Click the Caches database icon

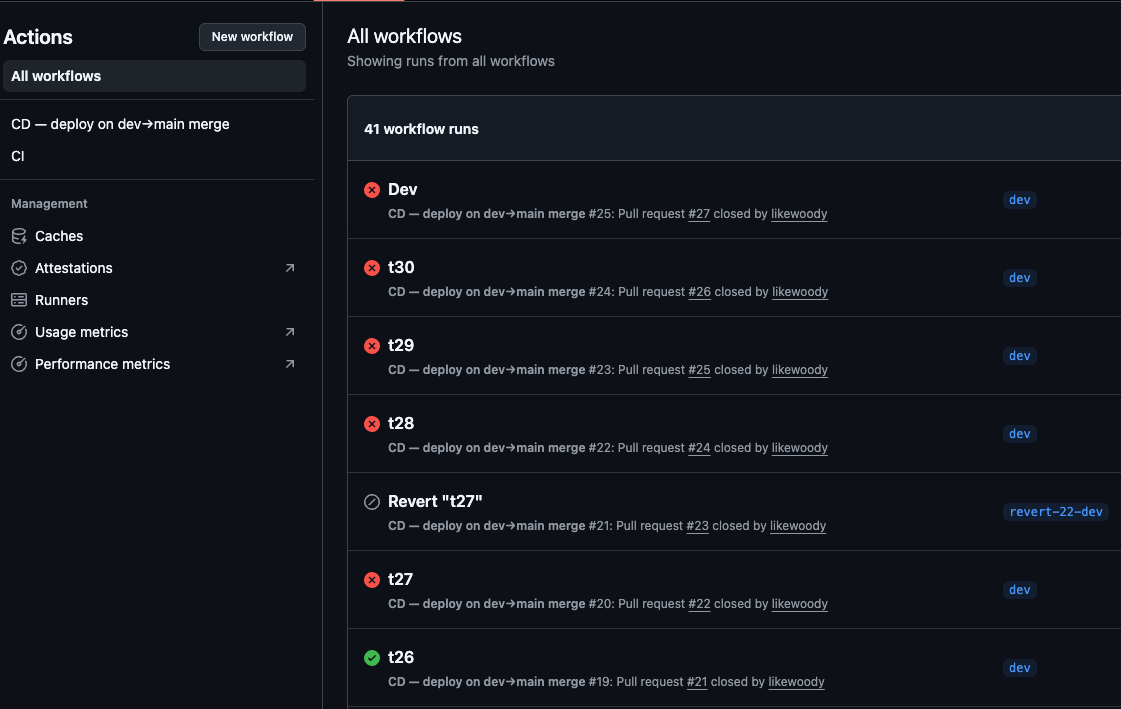[x=18, y=236]
